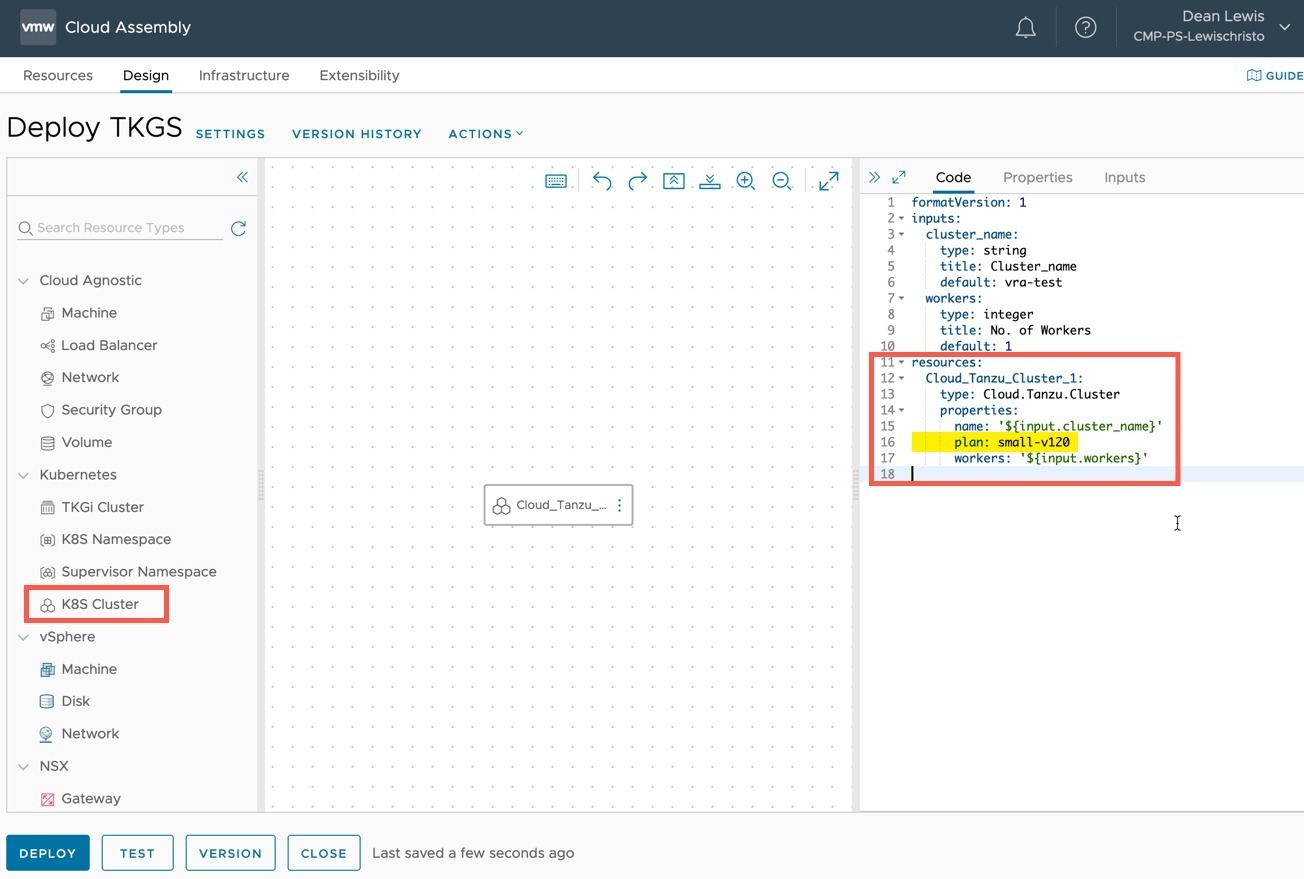
Task: Click the TEST button
Action: coord(137,853)
